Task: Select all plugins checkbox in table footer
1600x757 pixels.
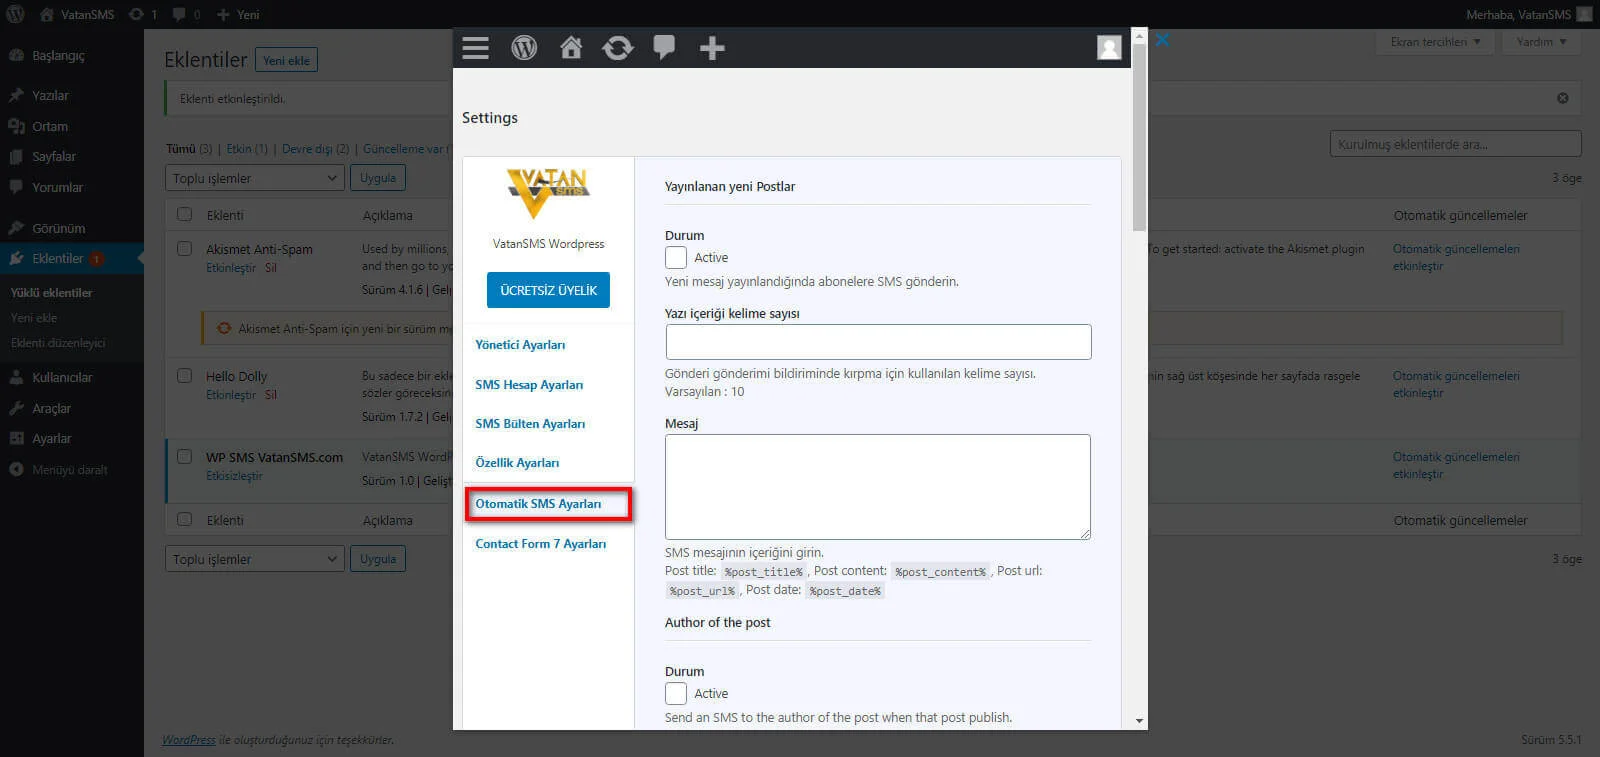Action: pos(184,519)
